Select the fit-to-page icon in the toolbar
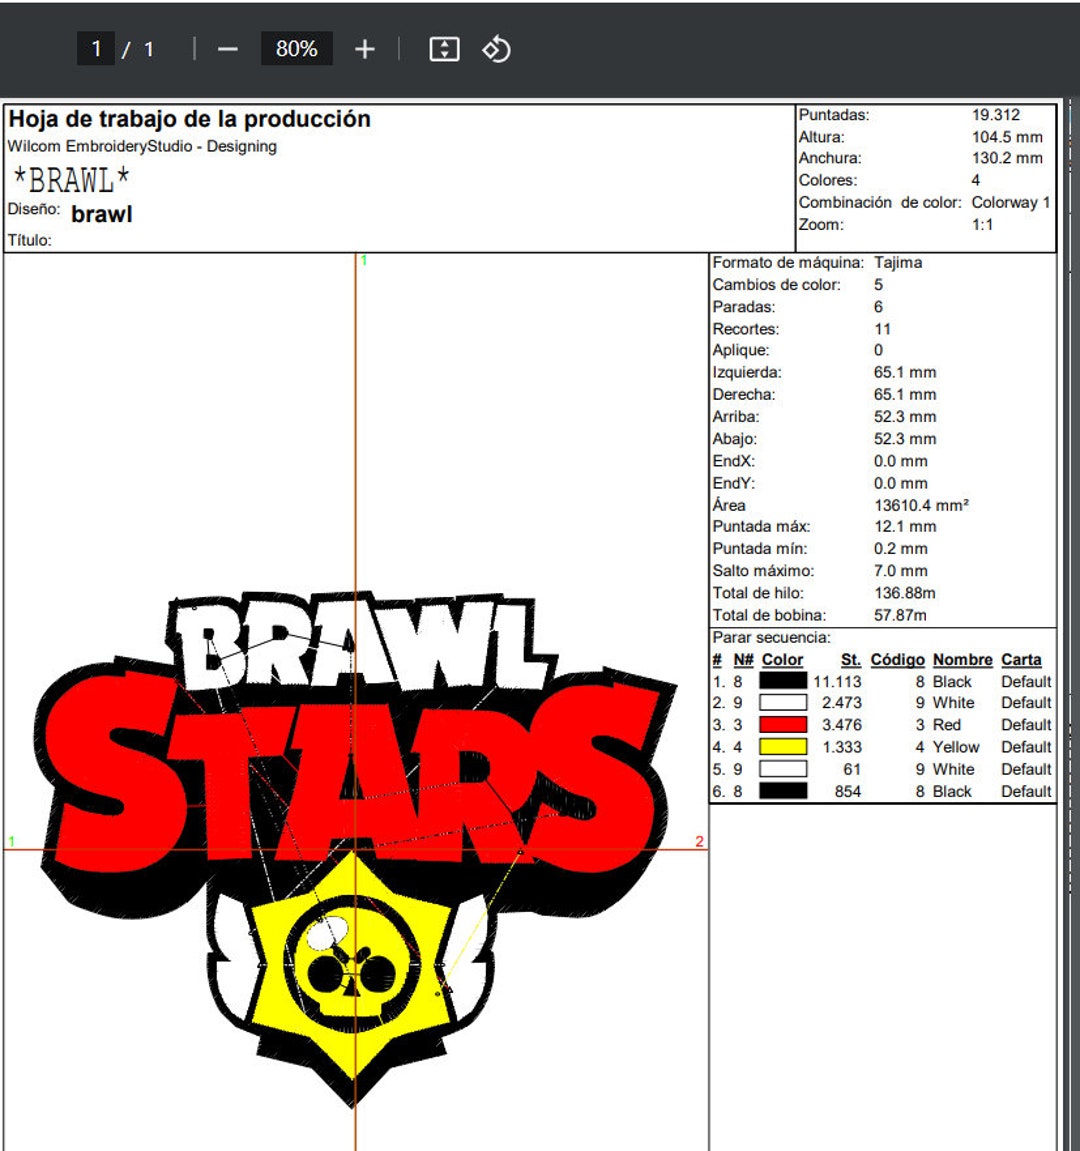 pyautogui.click(x=443, y=47)
